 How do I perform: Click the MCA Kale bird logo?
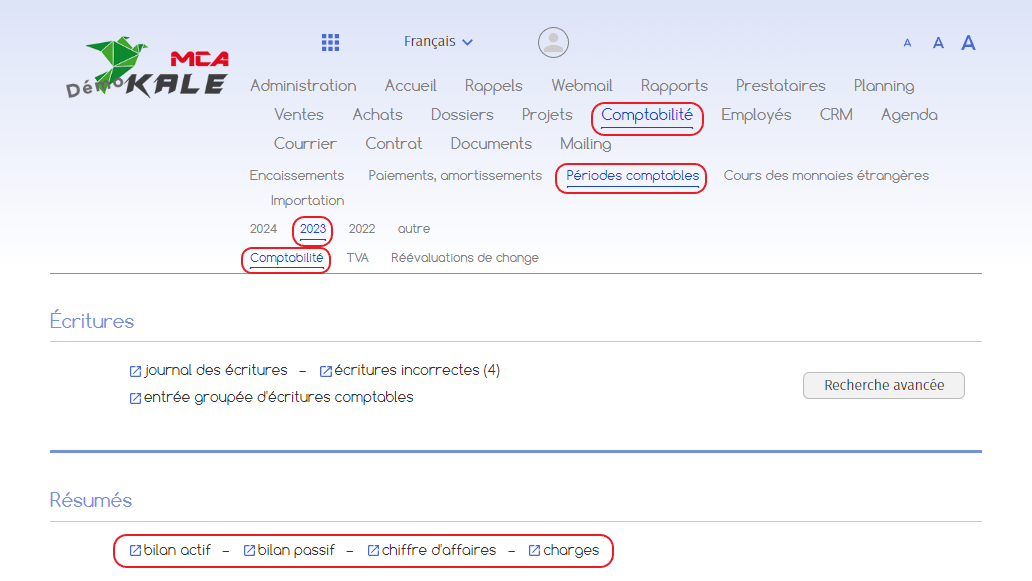coord(148,68)
